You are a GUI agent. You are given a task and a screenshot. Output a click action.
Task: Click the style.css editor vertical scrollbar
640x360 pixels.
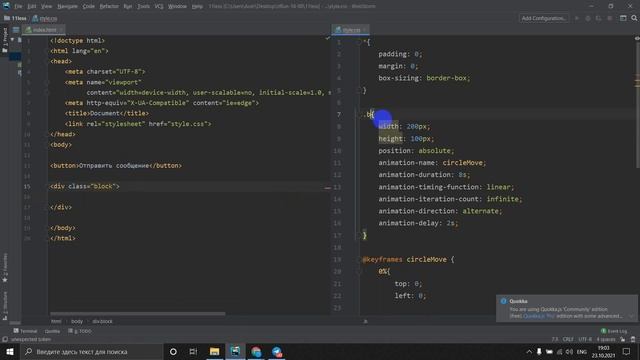pos(638,104)
